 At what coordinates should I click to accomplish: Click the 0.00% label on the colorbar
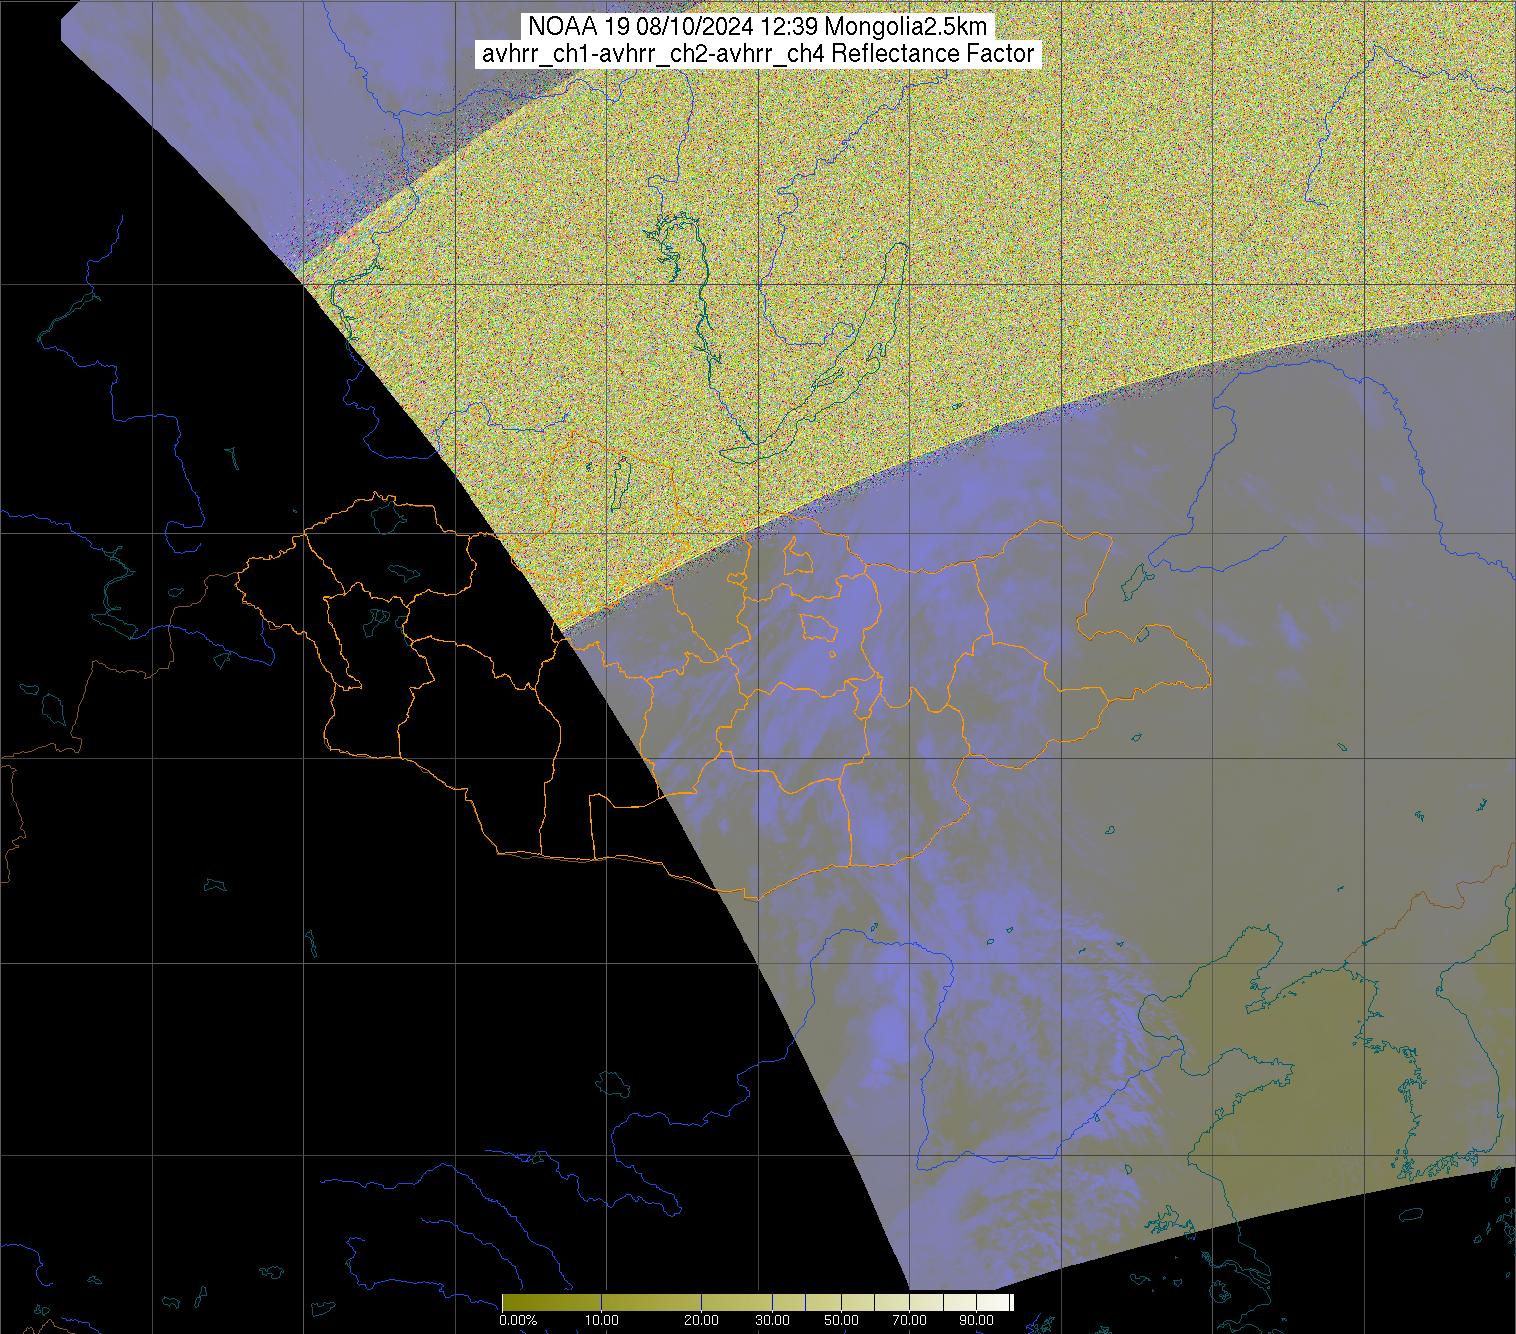pyautogui.click(x=518, y=1322)
